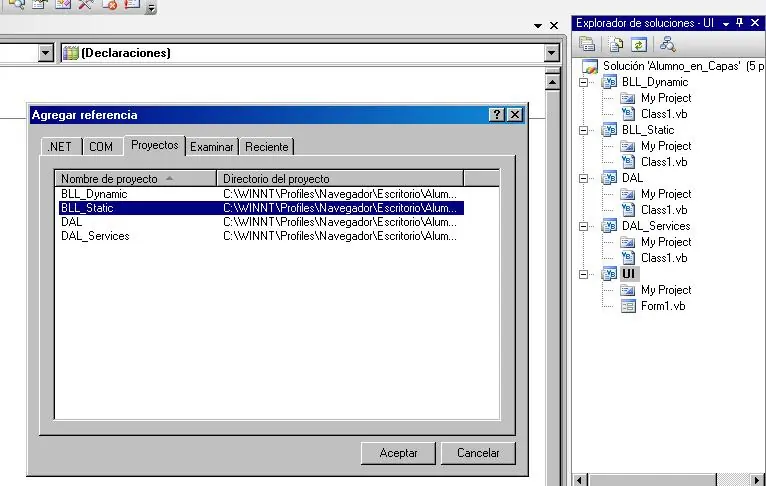Click the code editor scrollbar up arrow

point(553,82)
